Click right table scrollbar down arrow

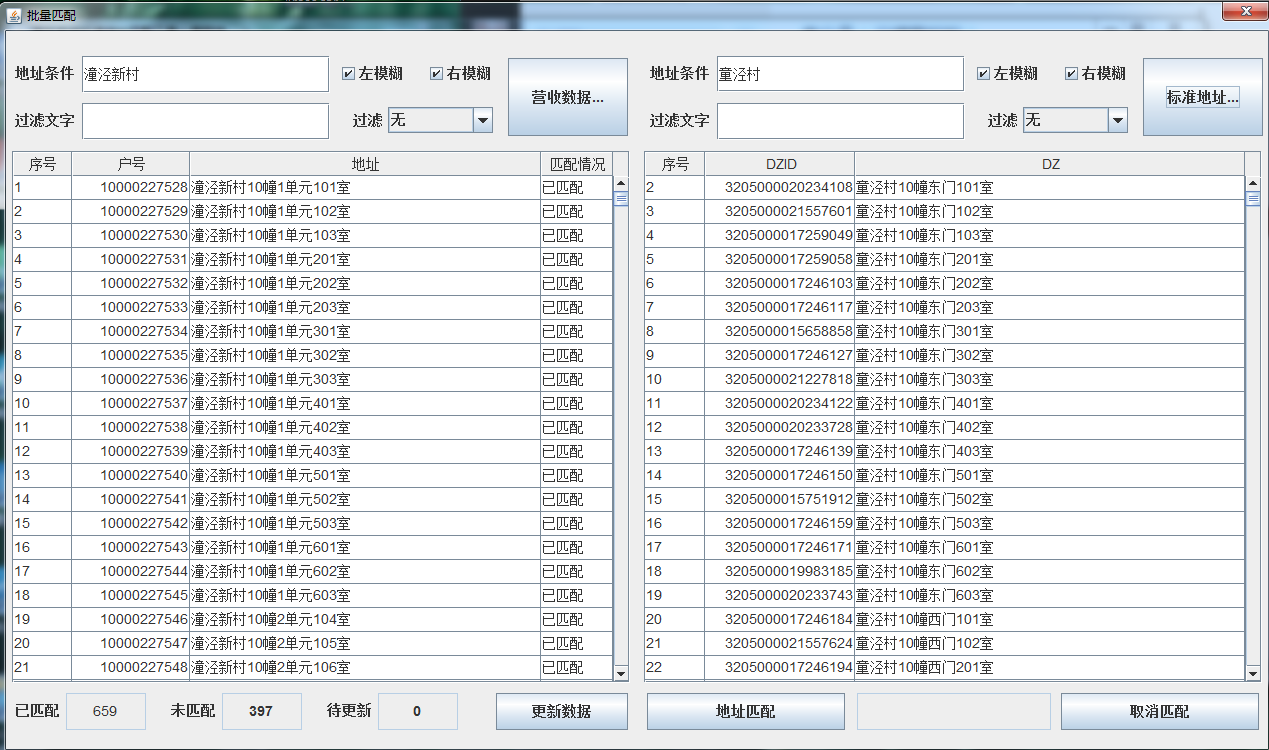1254,674
